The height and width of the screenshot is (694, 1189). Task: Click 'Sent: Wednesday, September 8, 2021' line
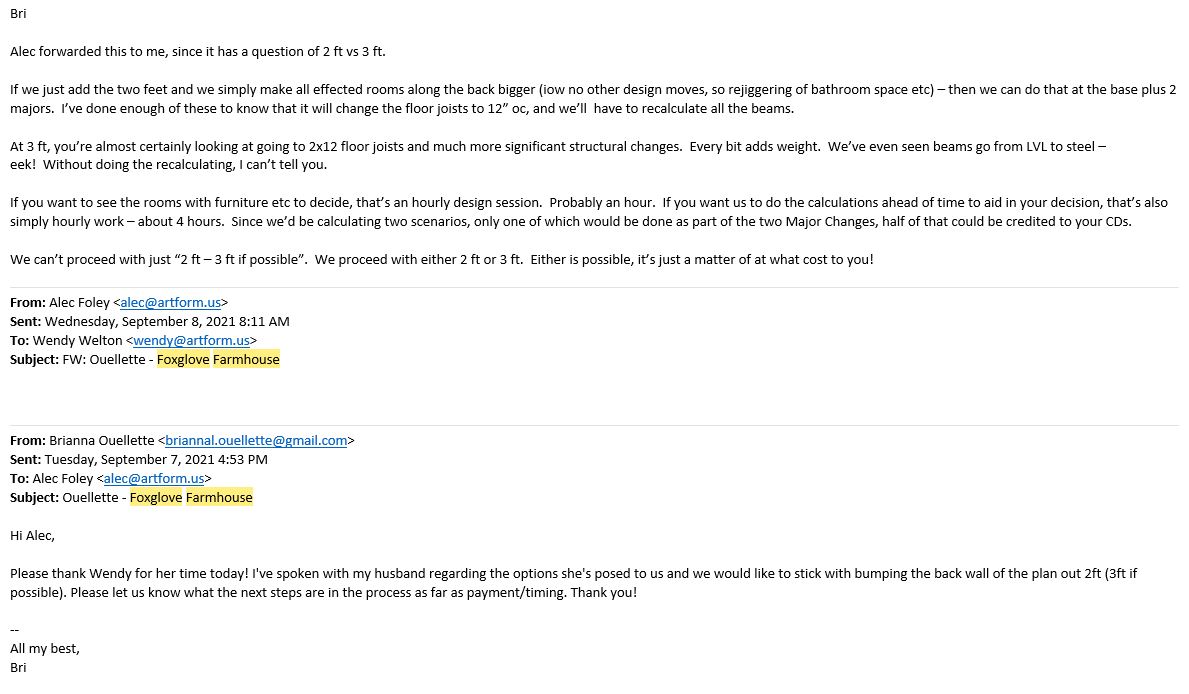(x=149, y=322)
